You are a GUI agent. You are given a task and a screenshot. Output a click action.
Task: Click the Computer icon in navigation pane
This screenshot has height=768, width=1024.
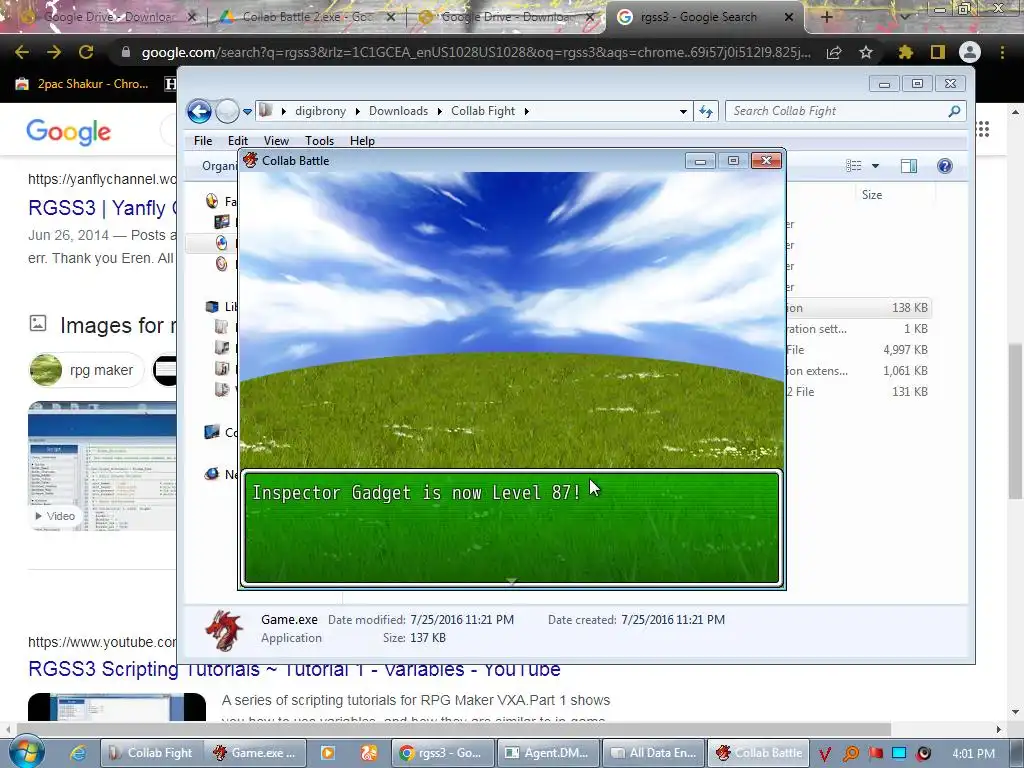(x=212, y=432)
